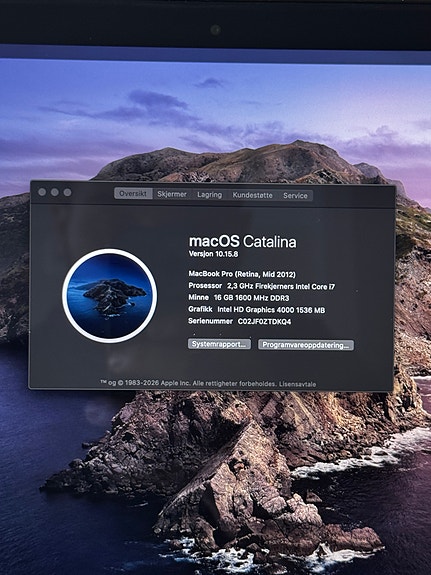Click Versjon 10.15.8 to reveal build number

coord(213,253)
